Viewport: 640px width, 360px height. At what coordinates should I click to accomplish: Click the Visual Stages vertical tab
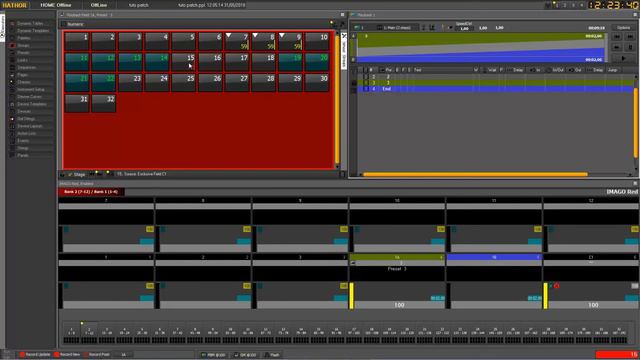click(x=344, y=51)
